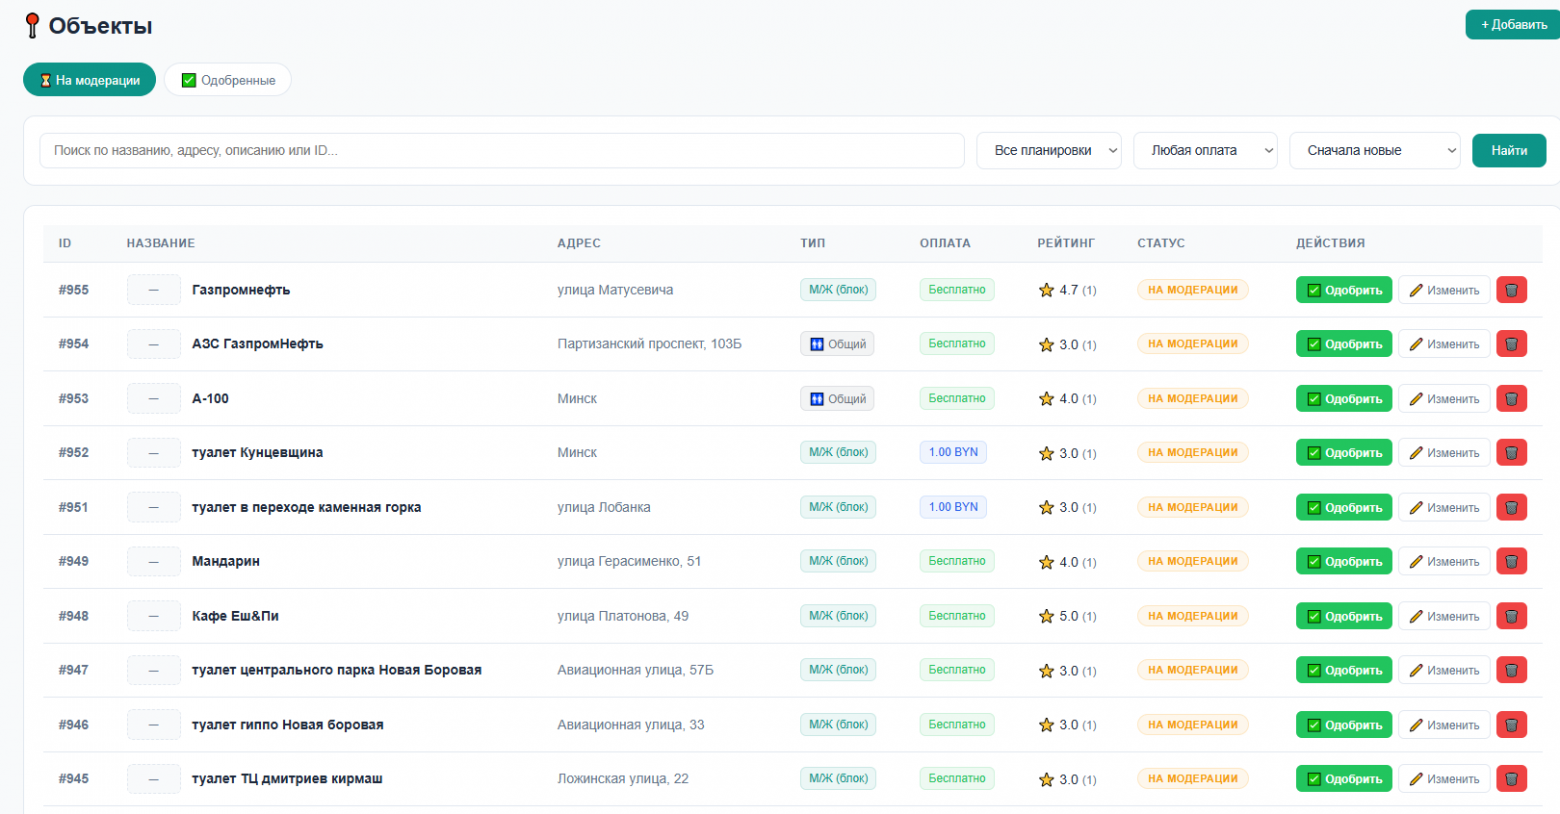Focus the search by name input field
Screen dimensions: 1560x814
pyautogui.click(x=502, y=150)
